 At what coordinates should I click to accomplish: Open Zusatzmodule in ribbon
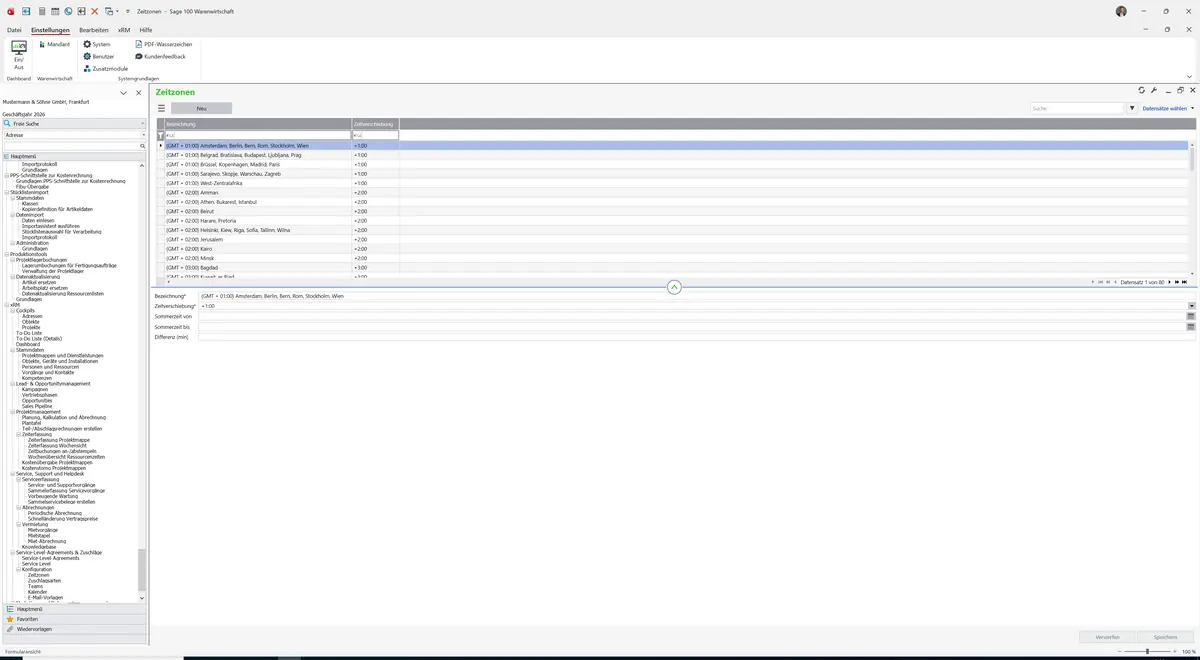click(106, 68)
